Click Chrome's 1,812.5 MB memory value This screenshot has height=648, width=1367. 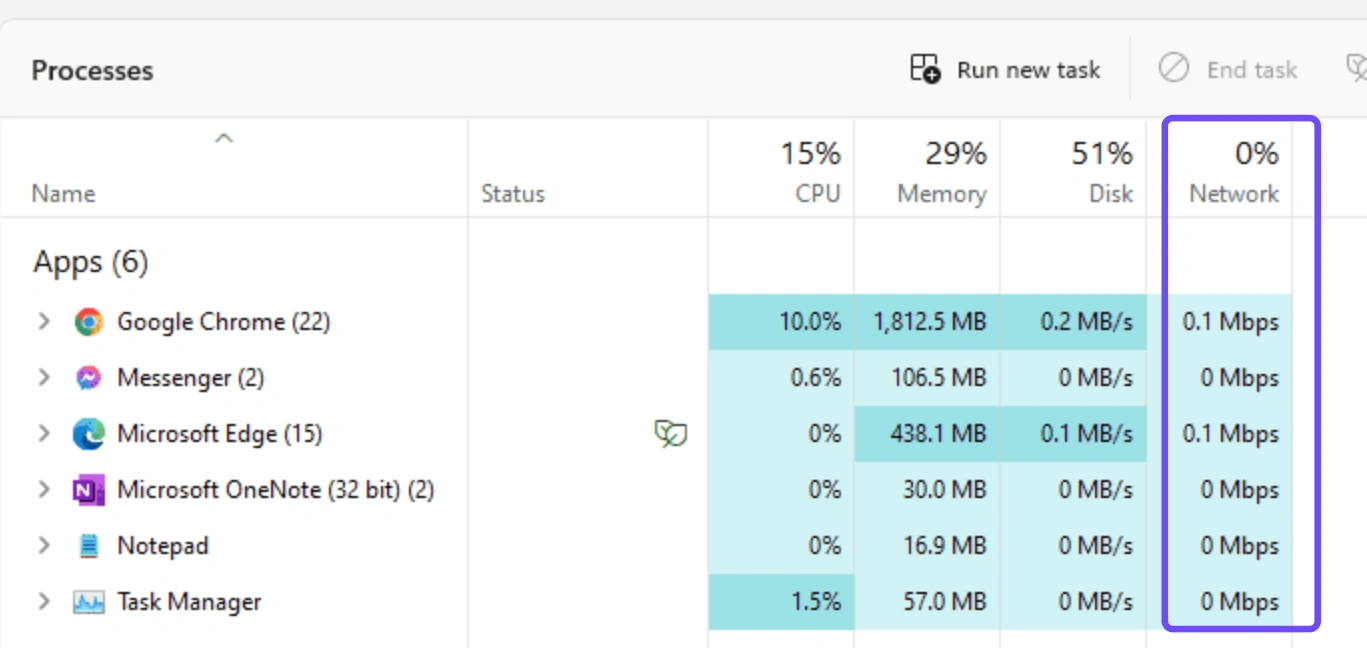930,322
